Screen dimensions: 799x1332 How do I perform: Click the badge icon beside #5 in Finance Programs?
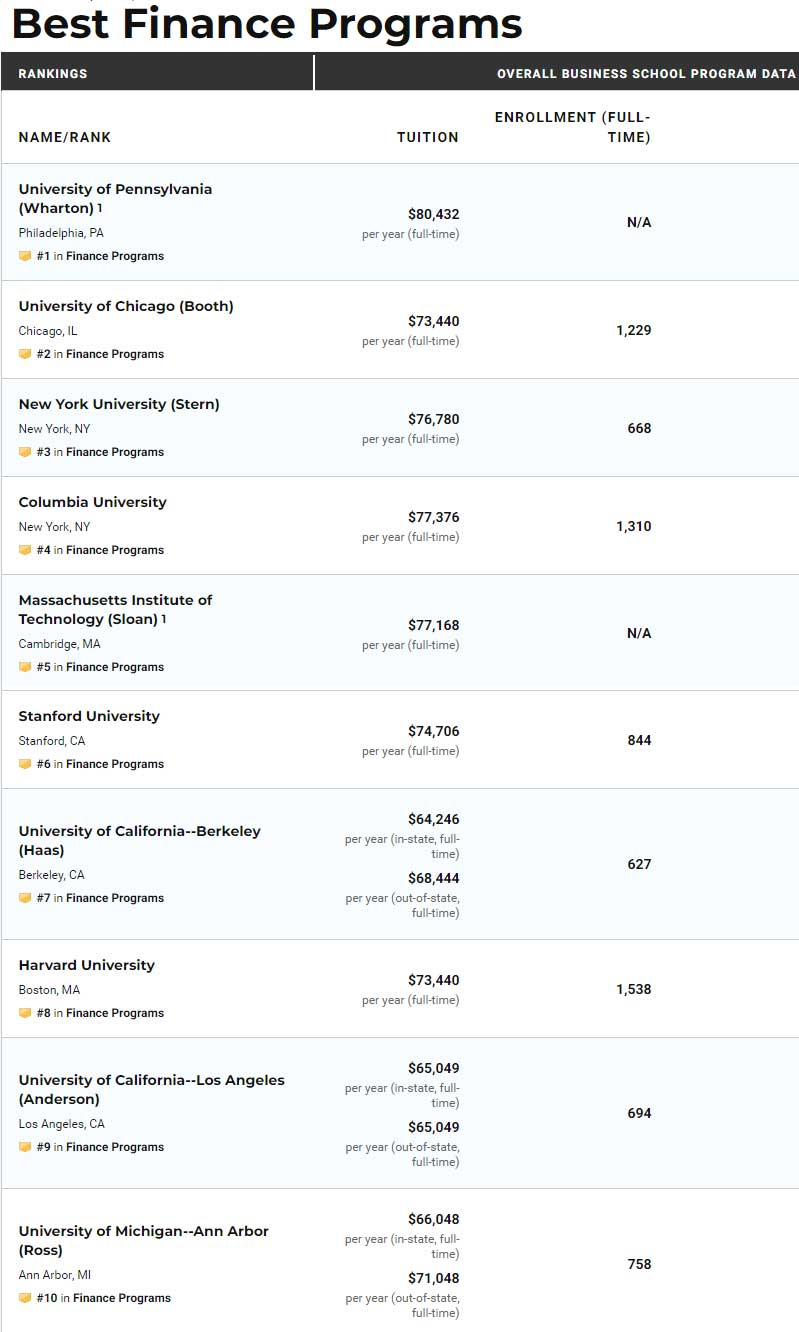pyautogui.click(x=25, y=667)
